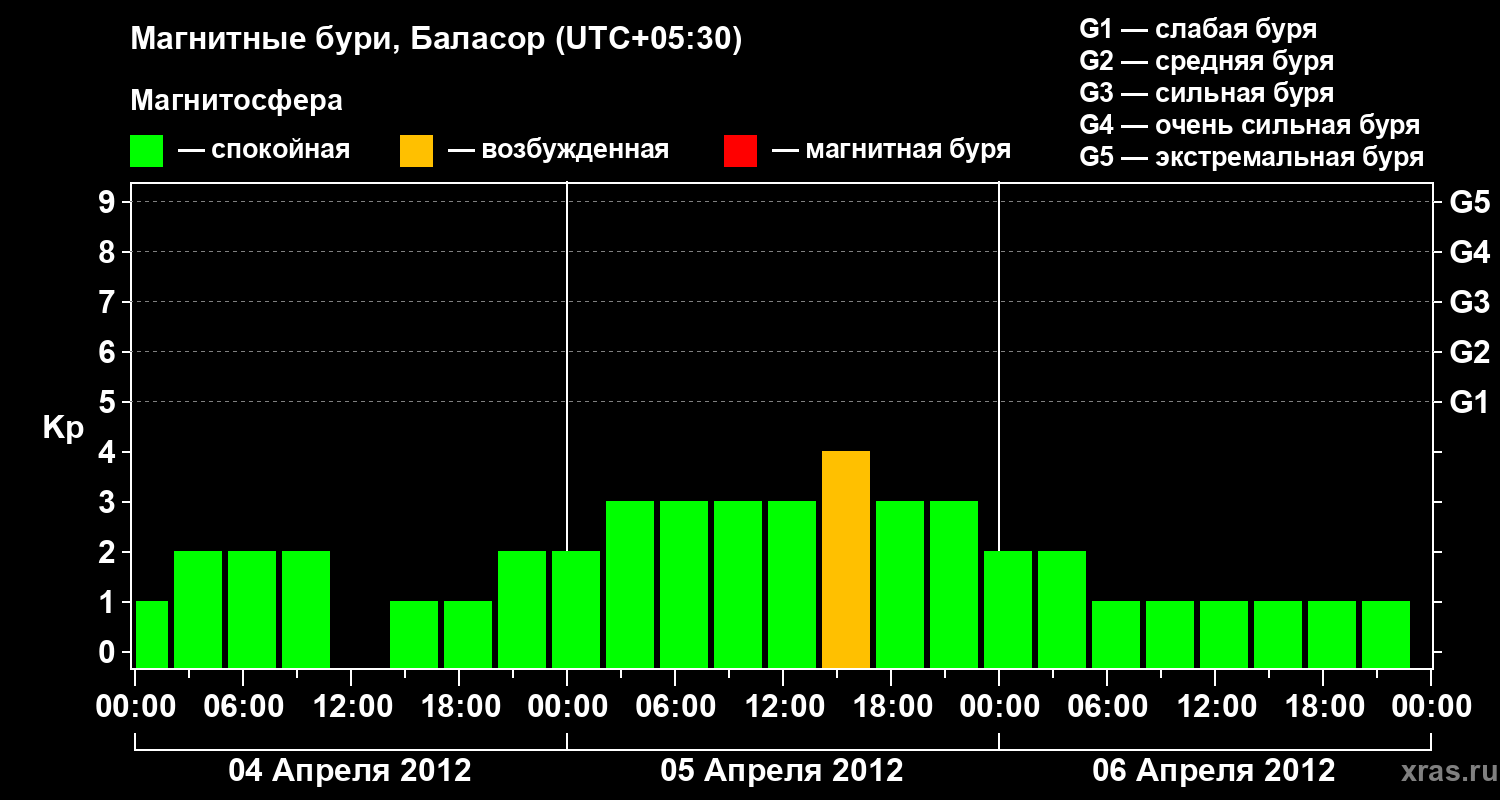1500x800 pixels.
Task: Click the orange 'возбужденная' legend swatch
Action: point(417,151)
